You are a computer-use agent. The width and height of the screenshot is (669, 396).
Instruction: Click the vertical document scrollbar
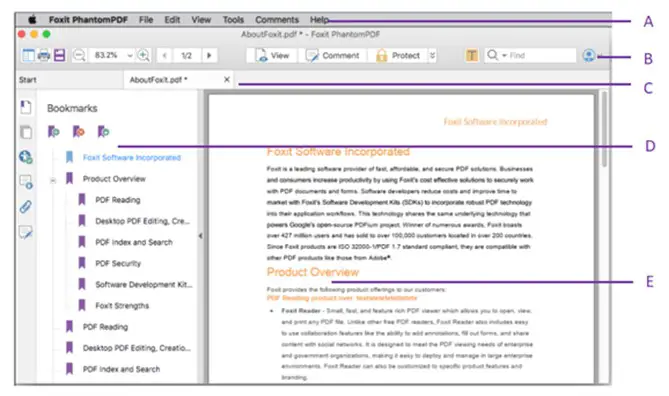click(x=604, y=129)
